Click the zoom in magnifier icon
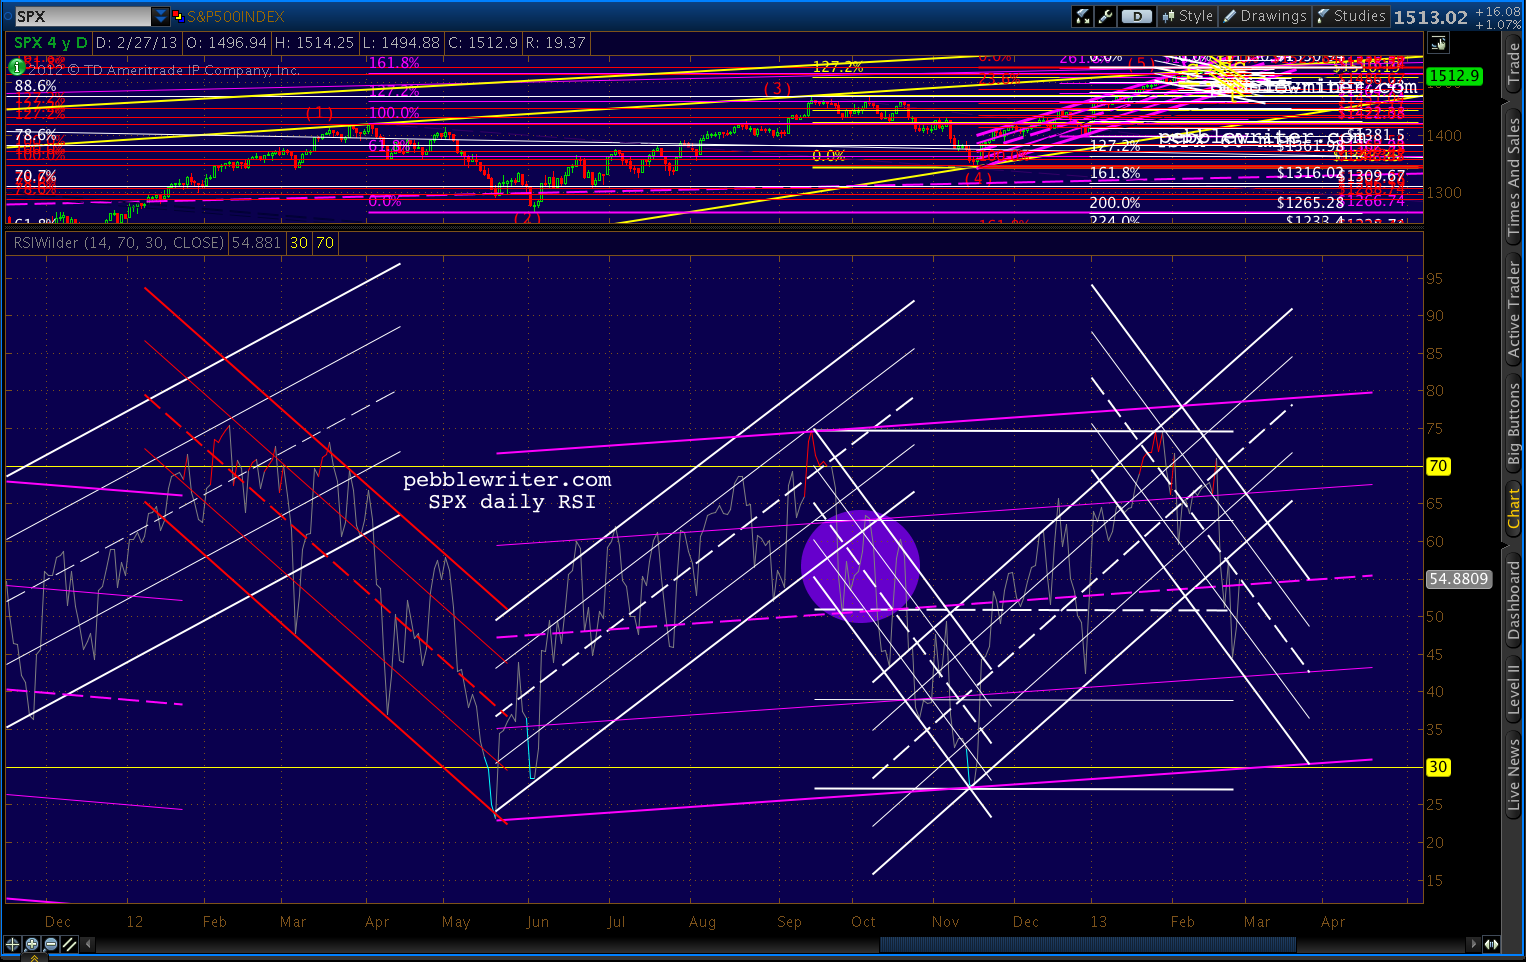1526x962 pixels. 32,944
